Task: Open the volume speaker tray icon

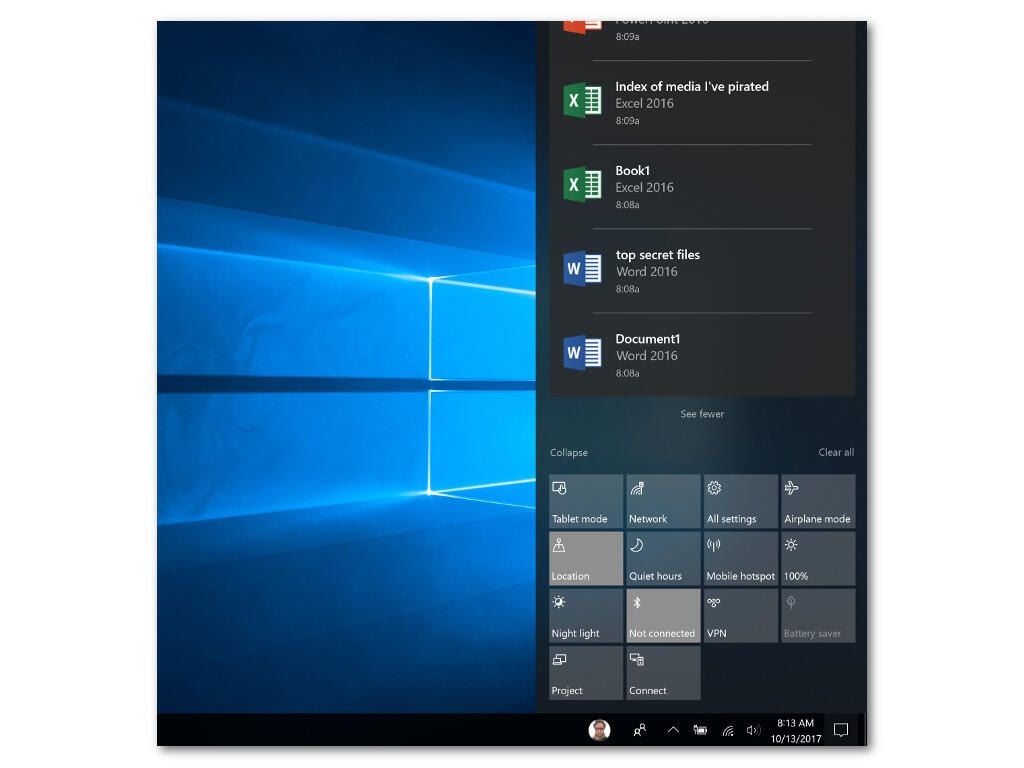Action: click(753, 730)
